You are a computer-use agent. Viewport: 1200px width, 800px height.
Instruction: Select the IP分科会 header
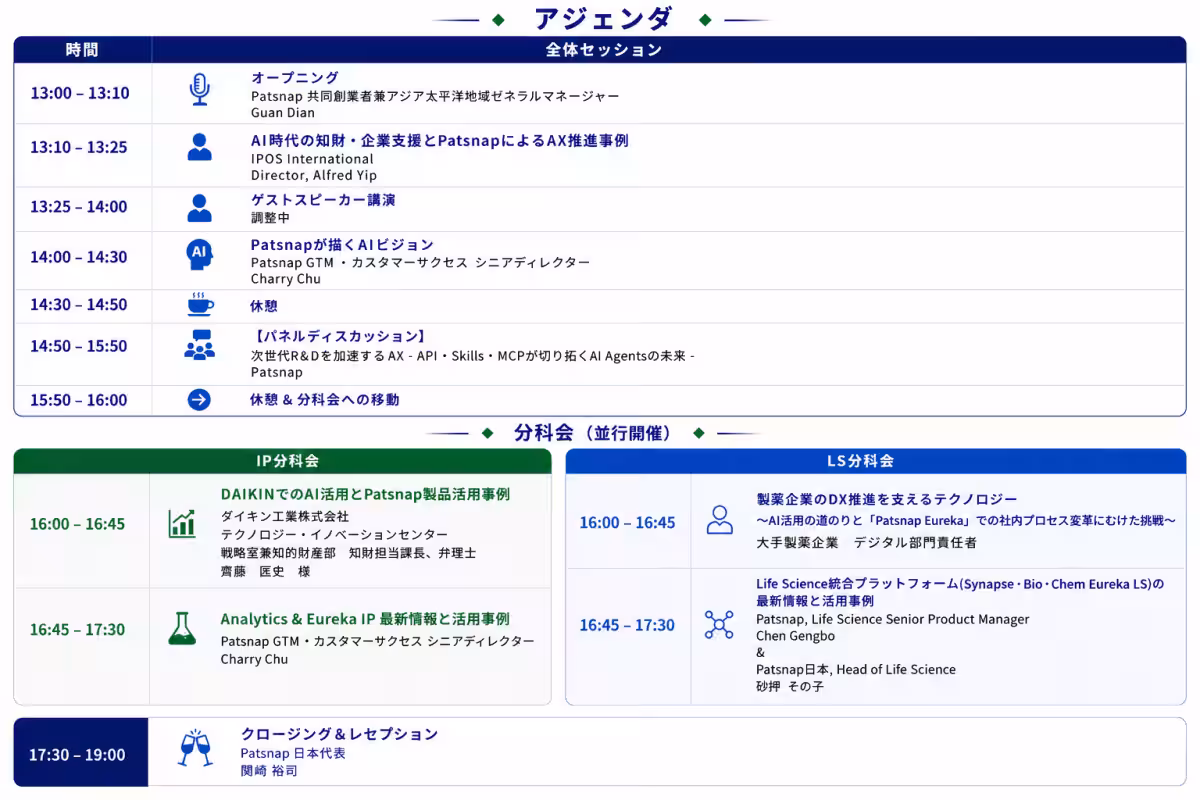(x=282, y=461)
